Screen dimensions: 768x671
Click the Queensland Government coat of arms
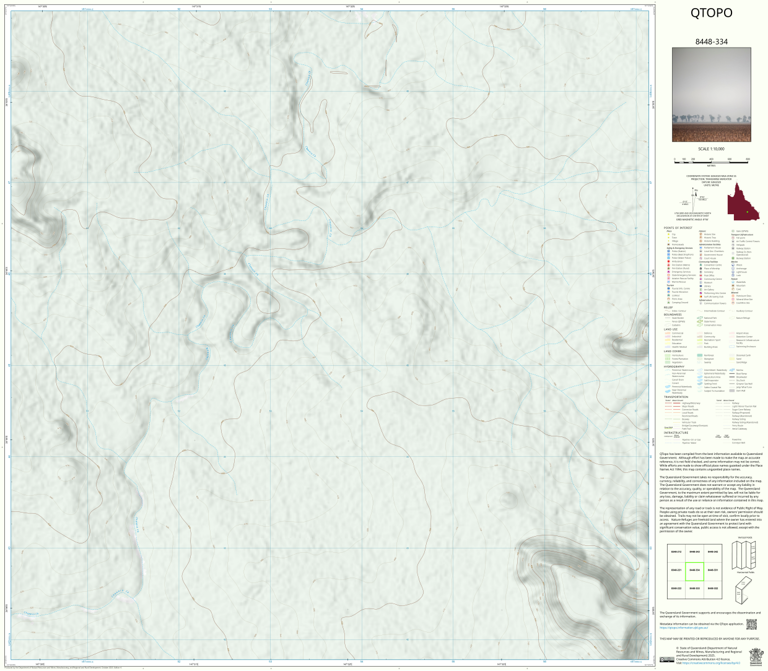756,657
